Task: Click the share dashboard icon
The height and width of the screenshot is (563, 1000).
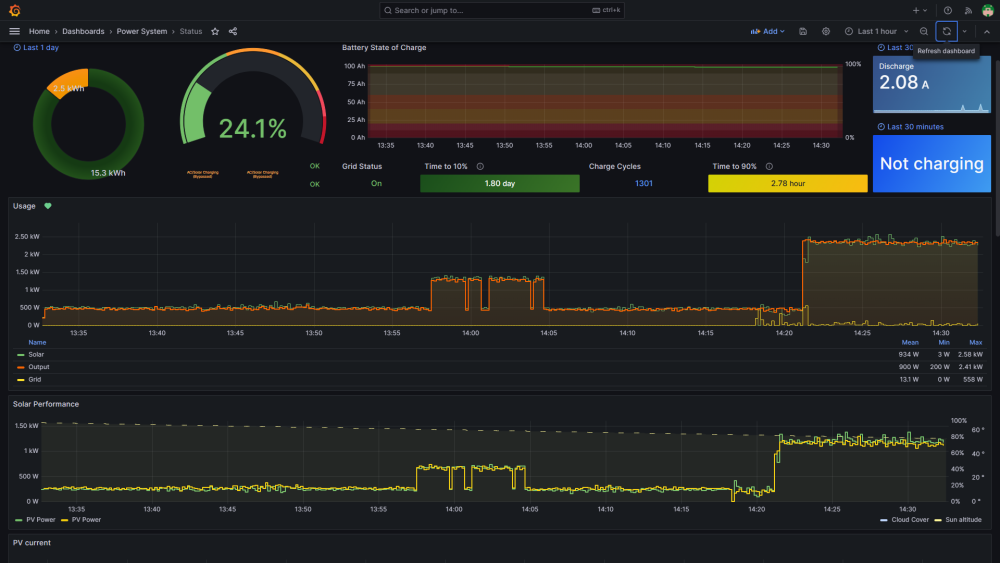Action: 233,31
